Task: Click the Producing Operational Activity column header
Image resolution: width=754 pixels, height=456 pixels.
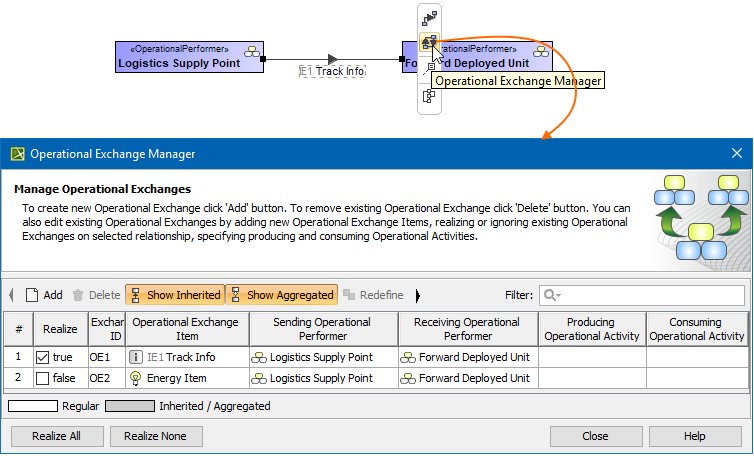Action: coord(592,329)
